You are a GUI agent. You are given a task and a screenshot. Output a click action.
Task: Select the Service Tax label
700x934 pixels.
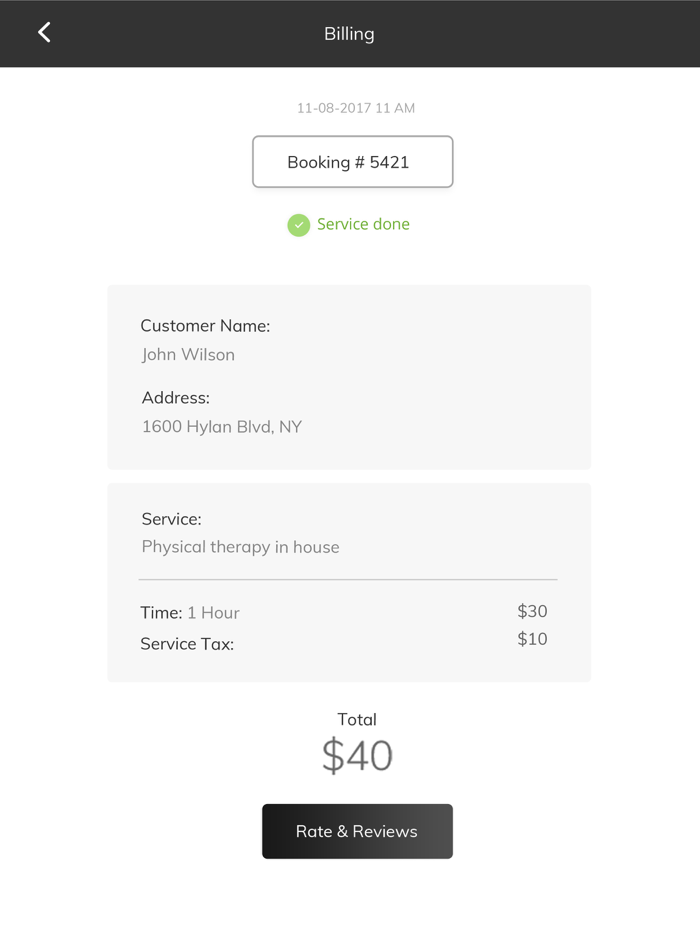(x=187, y=644)
